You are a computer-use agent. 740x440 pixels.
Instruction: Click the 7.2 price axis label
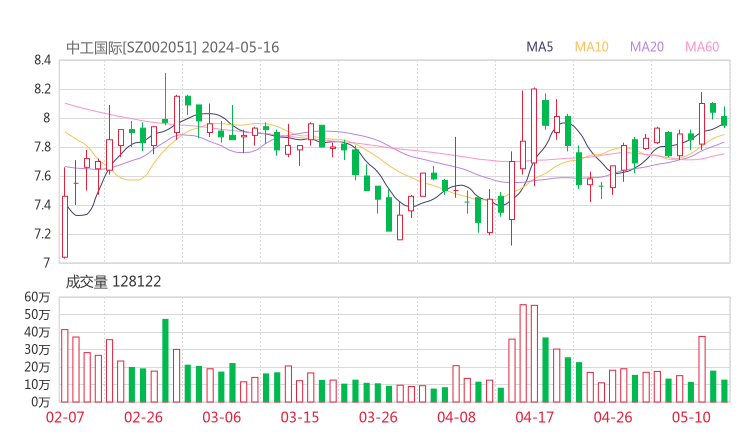[42, 234]
